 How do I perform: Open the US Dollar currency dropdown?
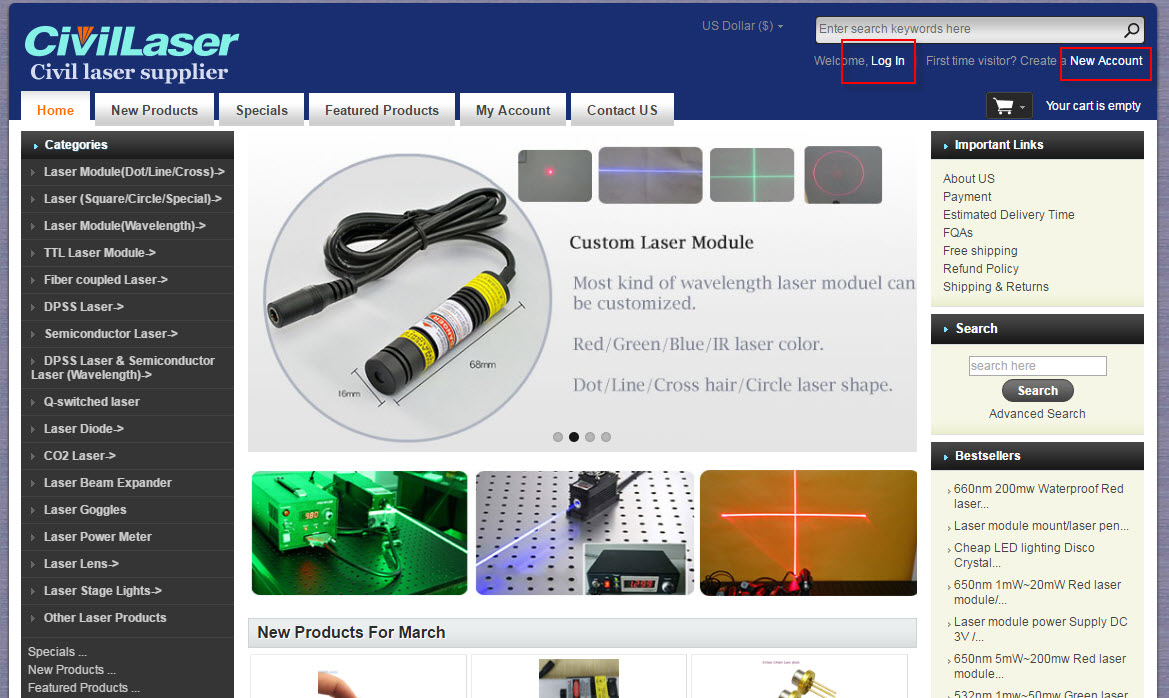point(742,26)
